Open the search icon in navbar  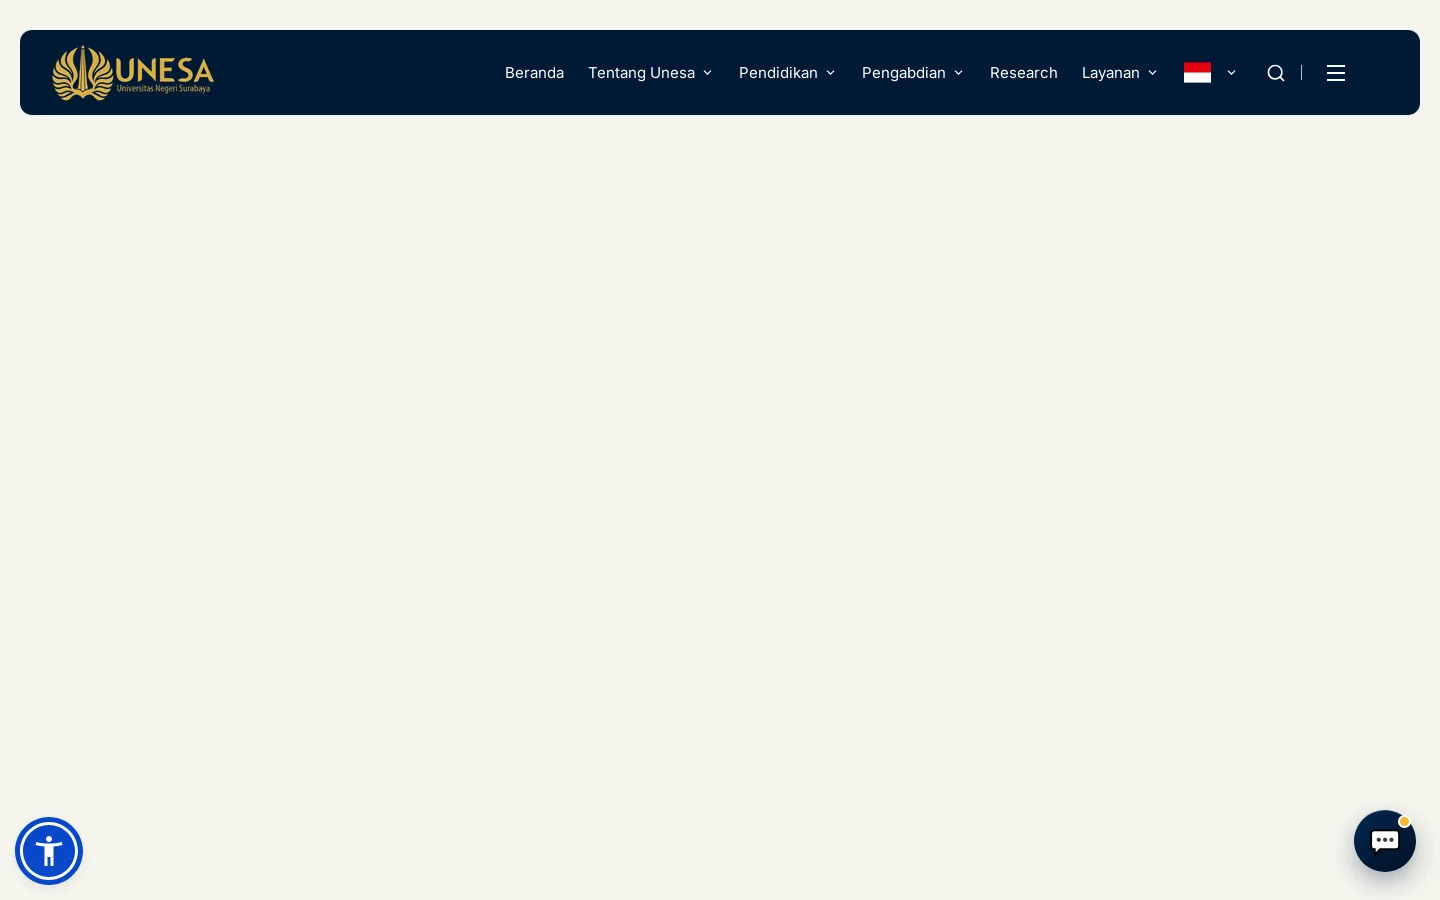pos(1275,73)
